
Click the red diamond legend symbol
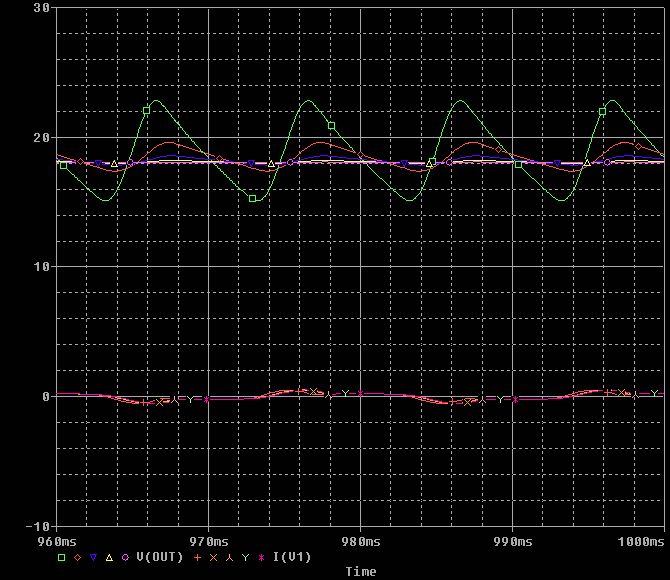click(x=77, y=557)
